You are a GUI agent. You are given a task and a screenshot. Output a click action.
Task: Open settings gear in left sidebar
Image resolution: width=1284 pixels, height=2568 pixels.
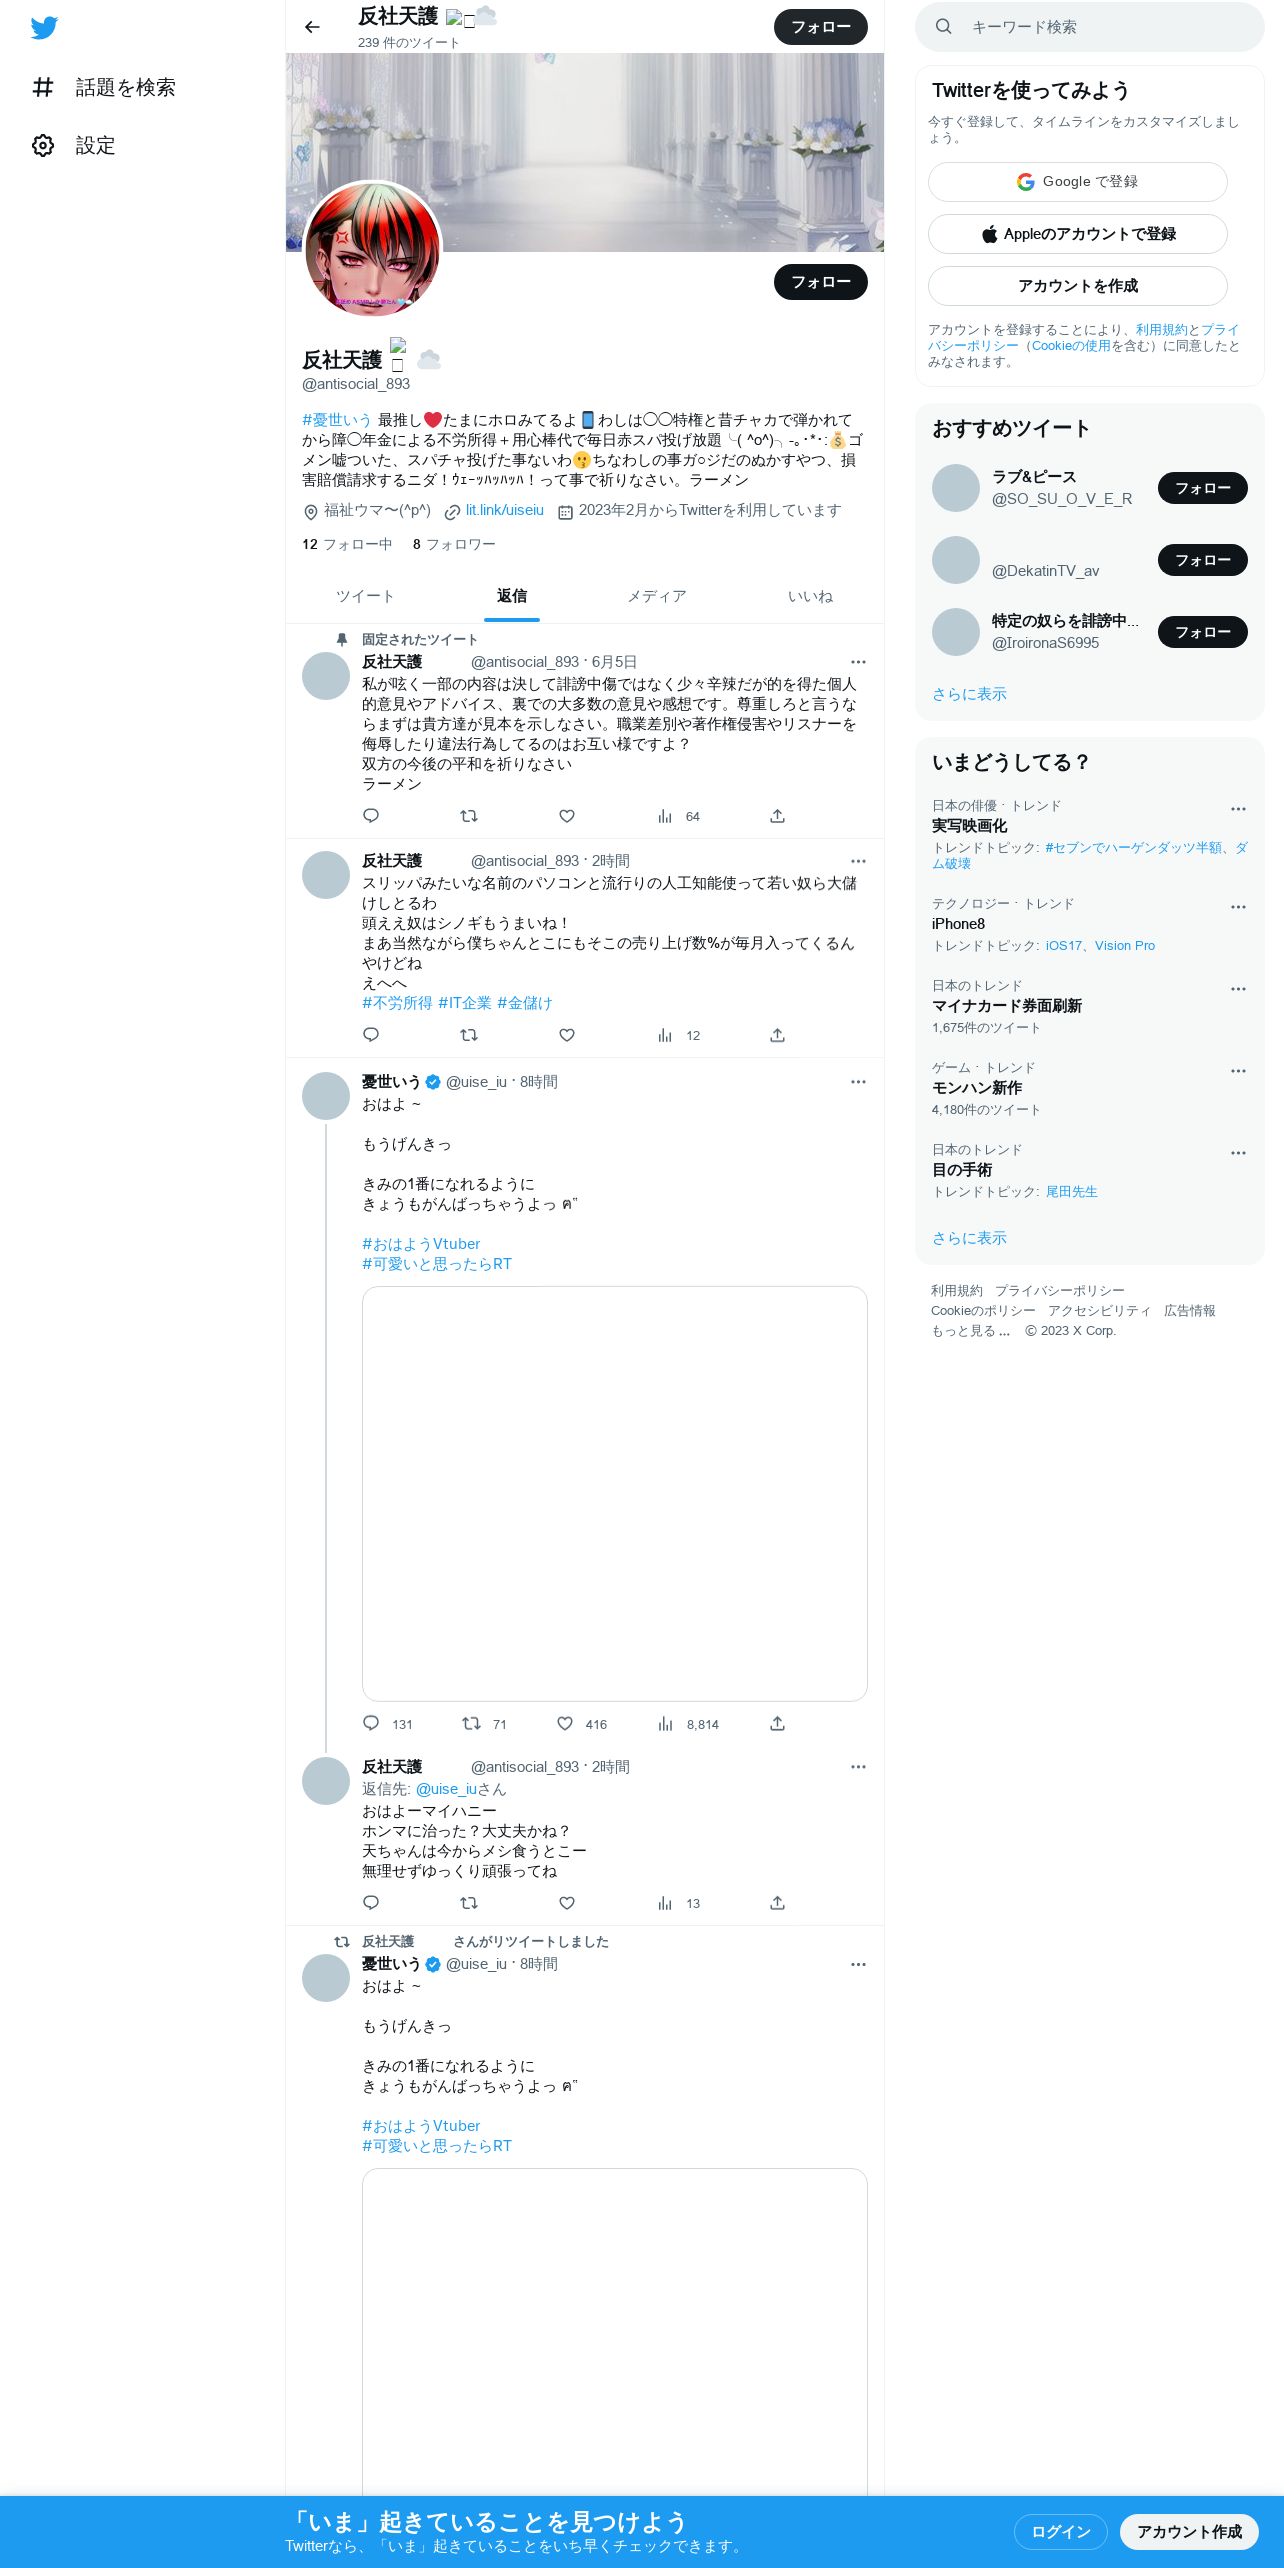click(43, 146)
